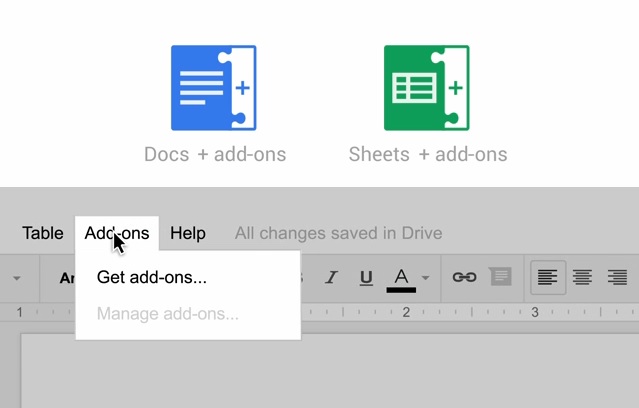Click the 'Sheets + add-ons' label

(x=428, y=155)
